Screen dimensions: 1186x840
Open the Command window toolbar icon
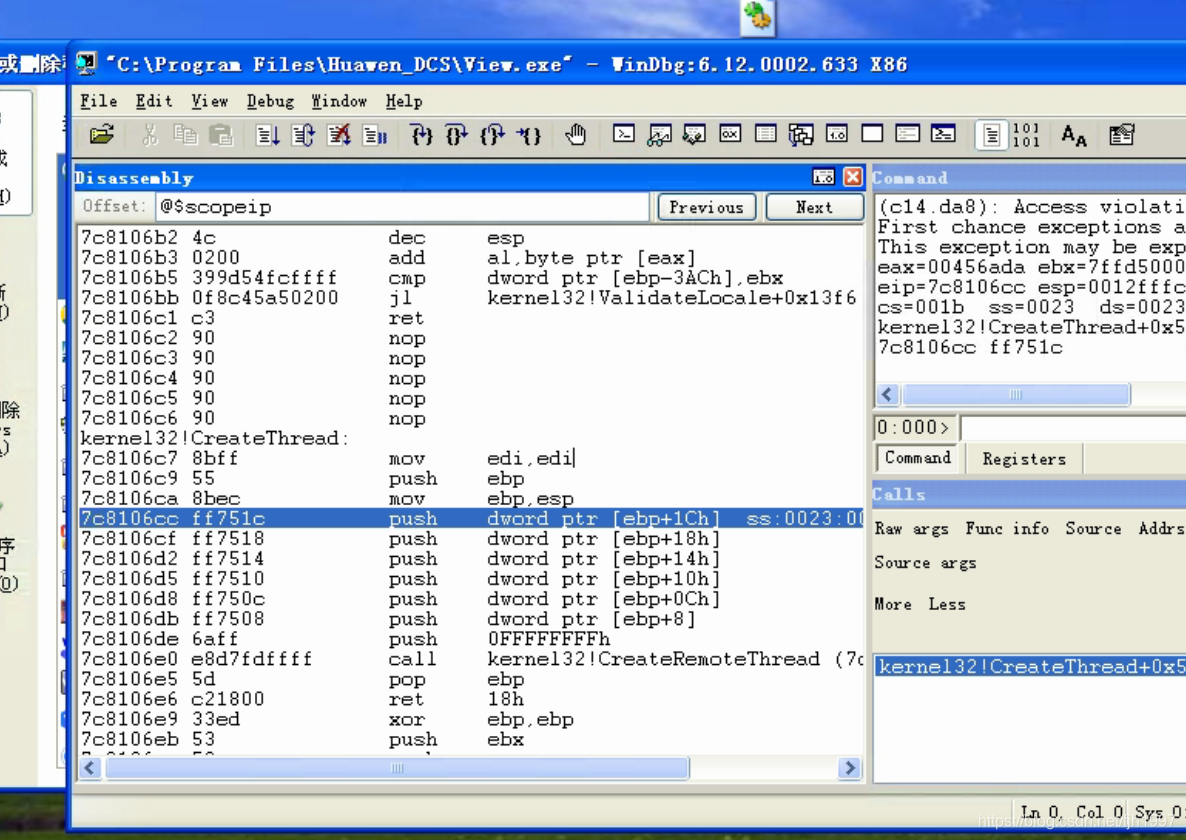click(623, 135)
